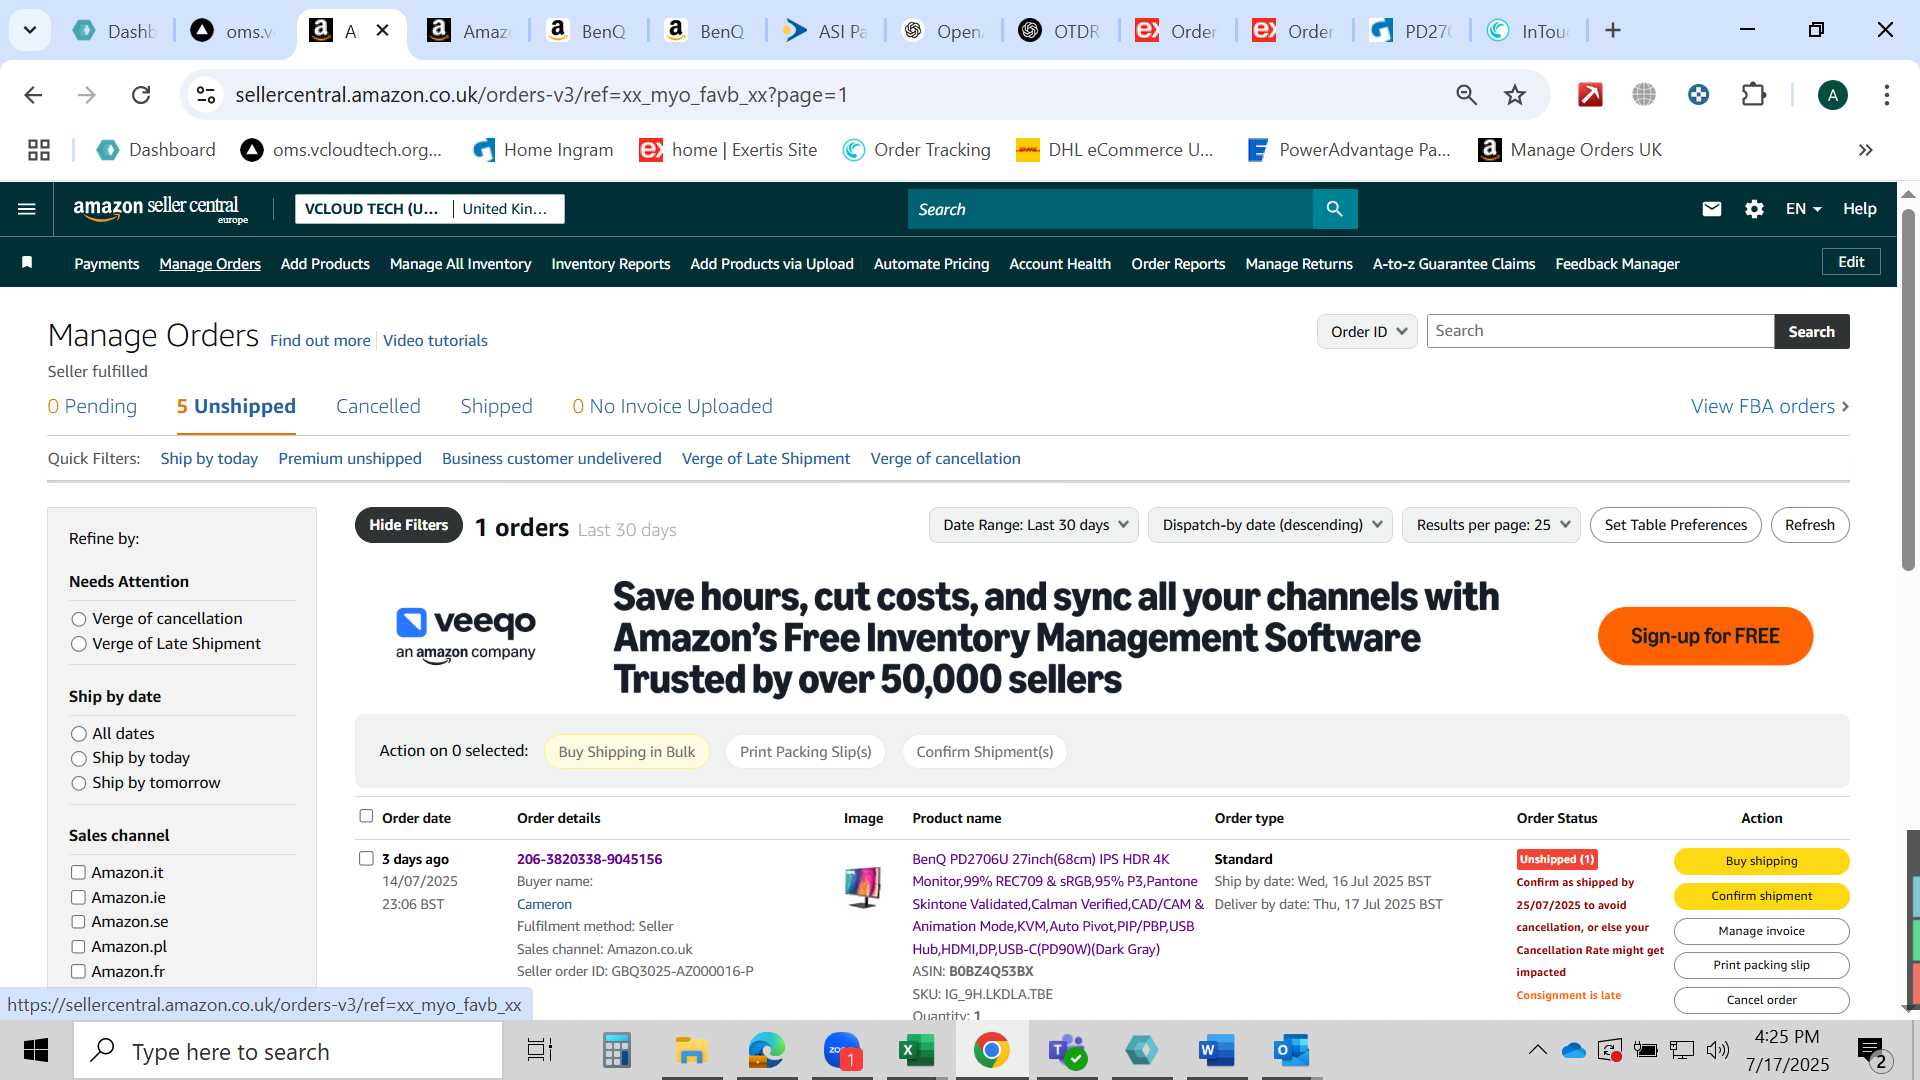Viewport: 1920px width, 1080px height.
Task: Click Hide Filters button
Action: pyautogui.click(x=408, y=525)
